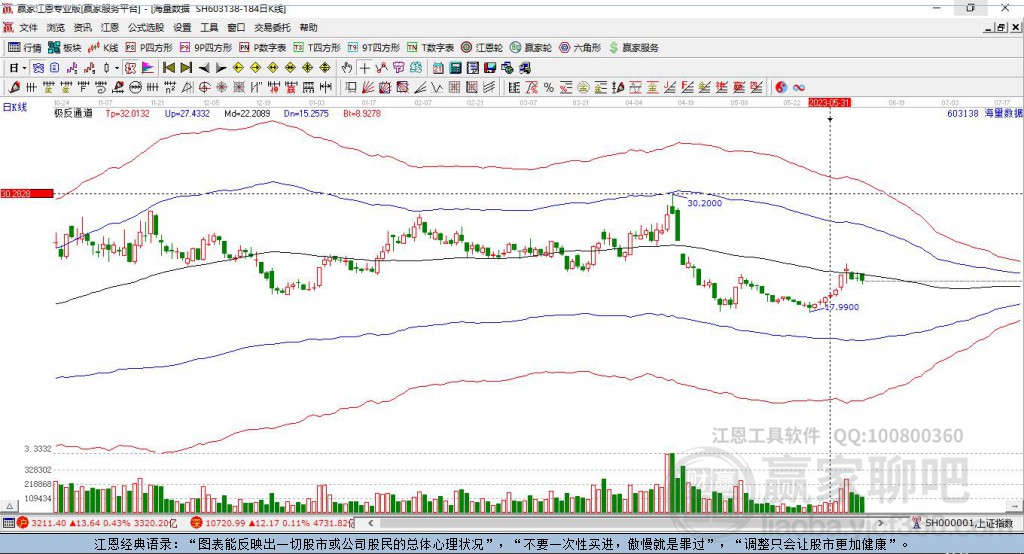Step chart right with black right arrow
Screen dimensions: 1024x554
(221, 68)
